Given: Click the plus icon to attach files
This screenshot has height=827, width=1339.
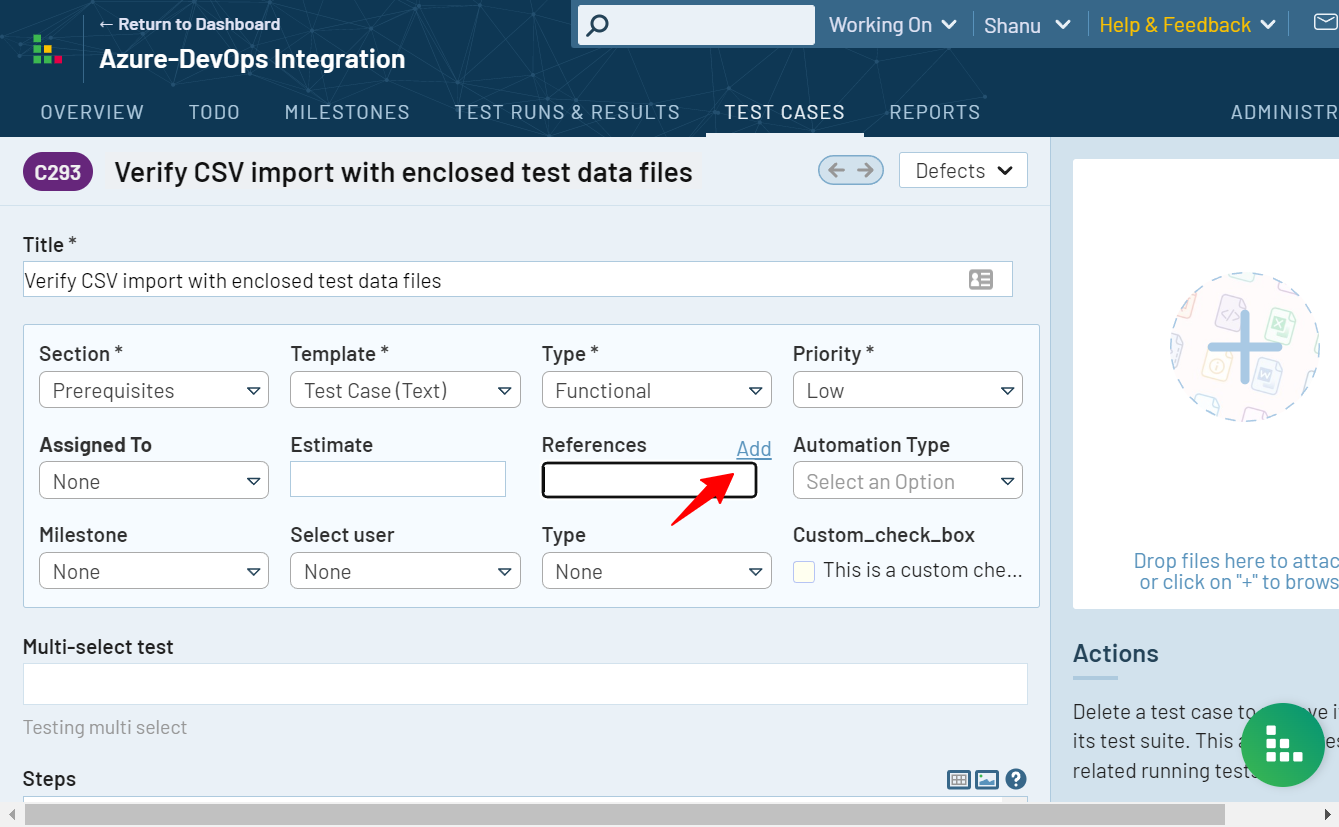Looking at the screenshot, I should [1244, 348].
